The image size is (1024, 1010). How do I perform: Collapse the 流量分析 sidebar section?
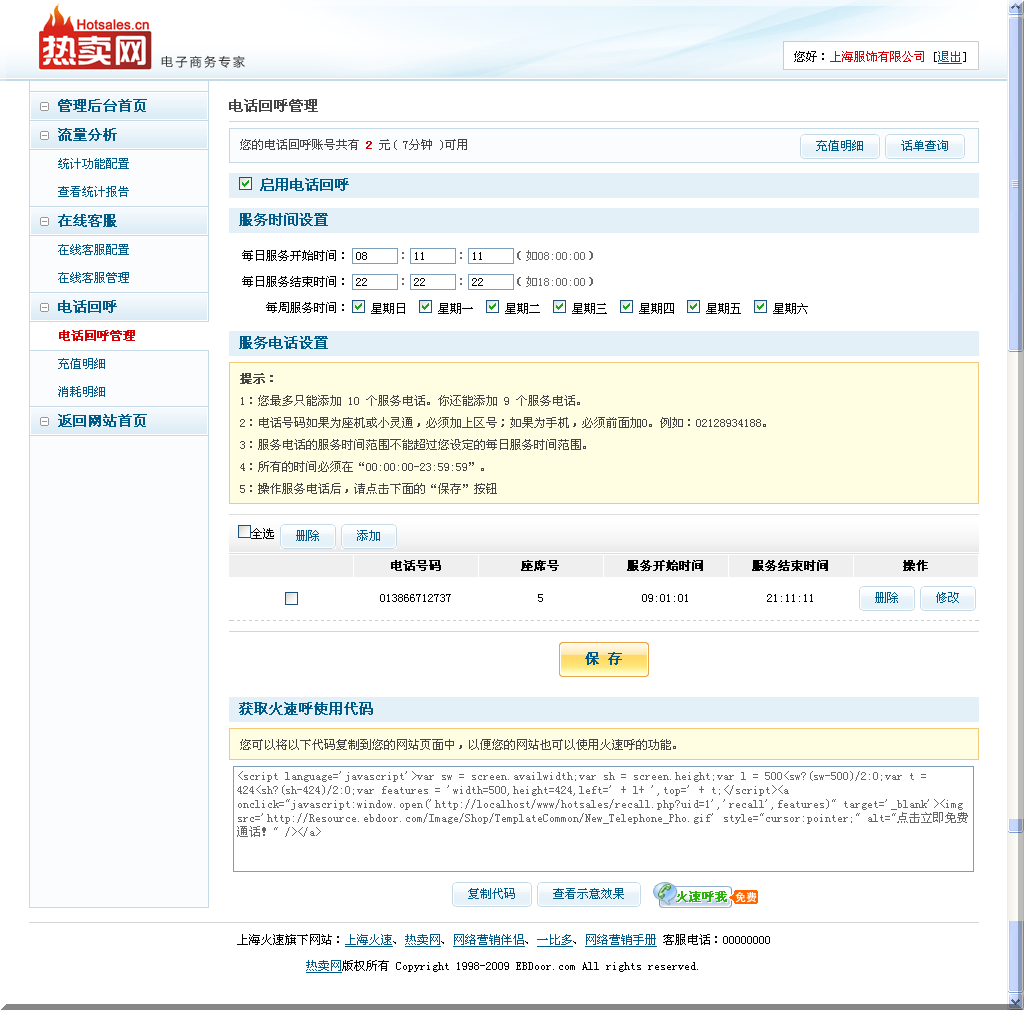coord(44,135)
